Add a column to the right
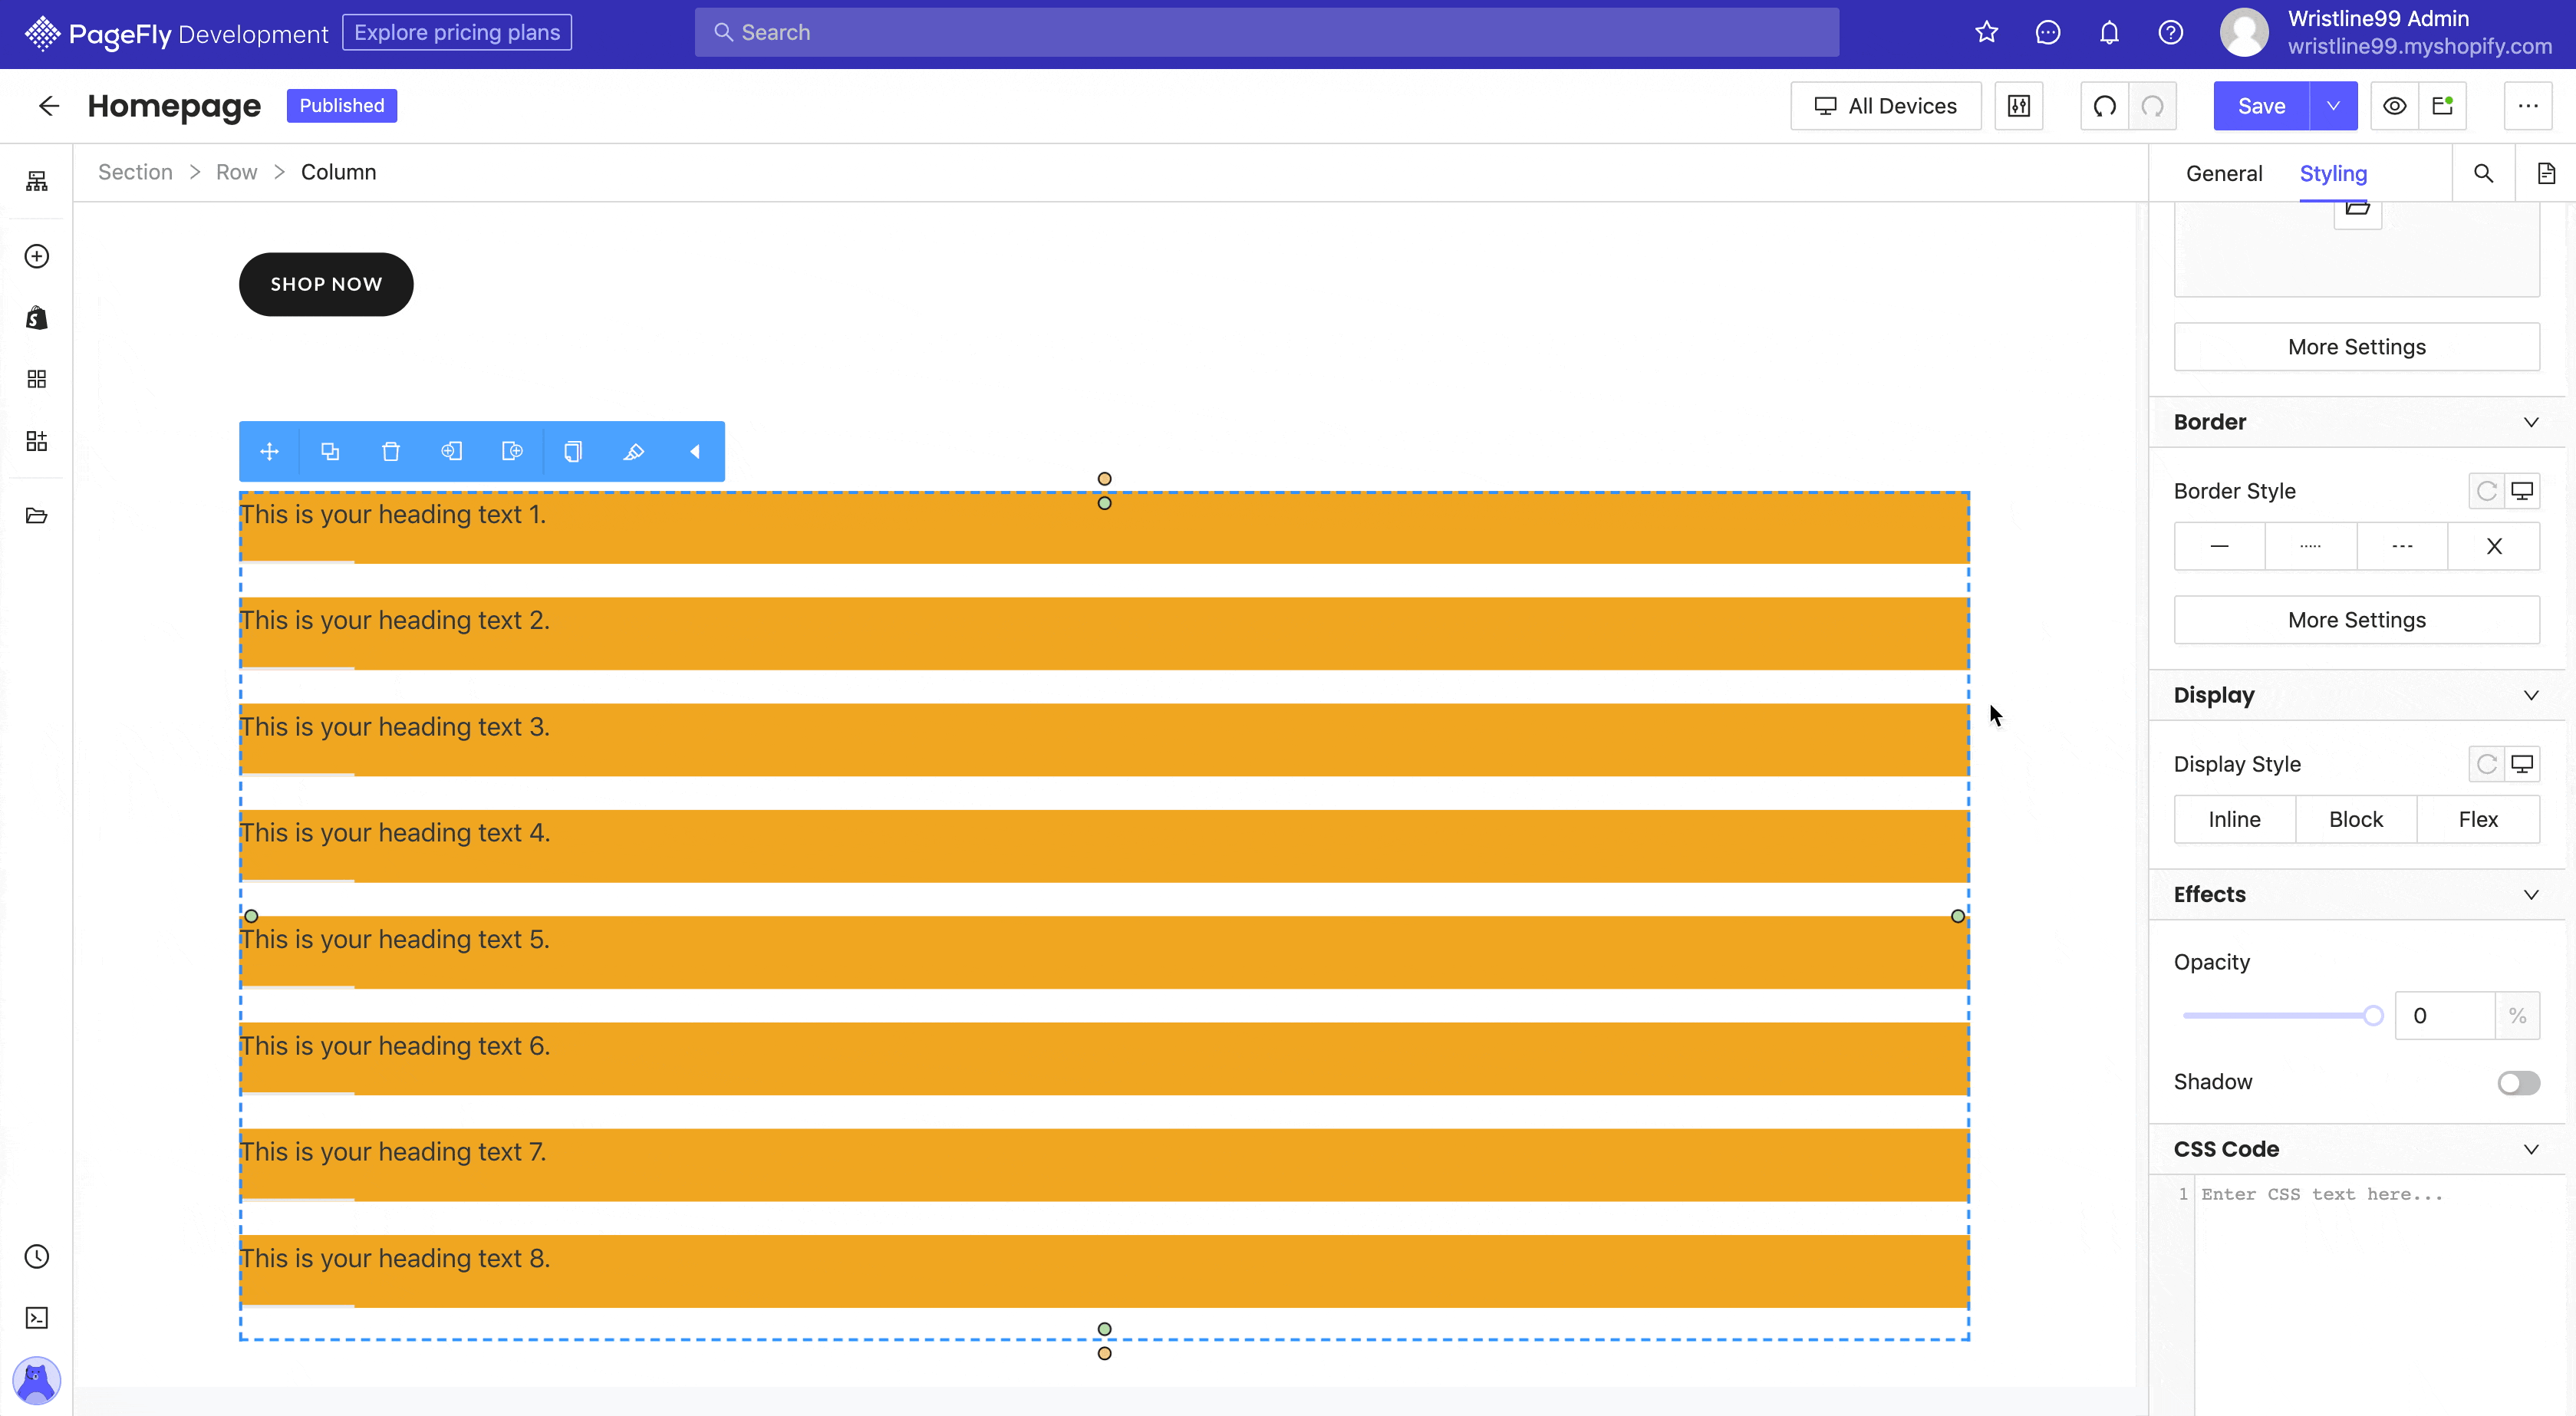Image resolution: width=2576 pixels, height=1416 pixels. click(x=512, y=452)
